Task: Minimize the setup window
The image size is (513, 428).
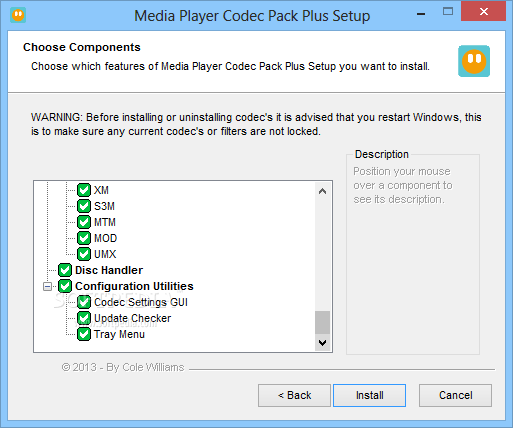Action: tap(421, 14)
